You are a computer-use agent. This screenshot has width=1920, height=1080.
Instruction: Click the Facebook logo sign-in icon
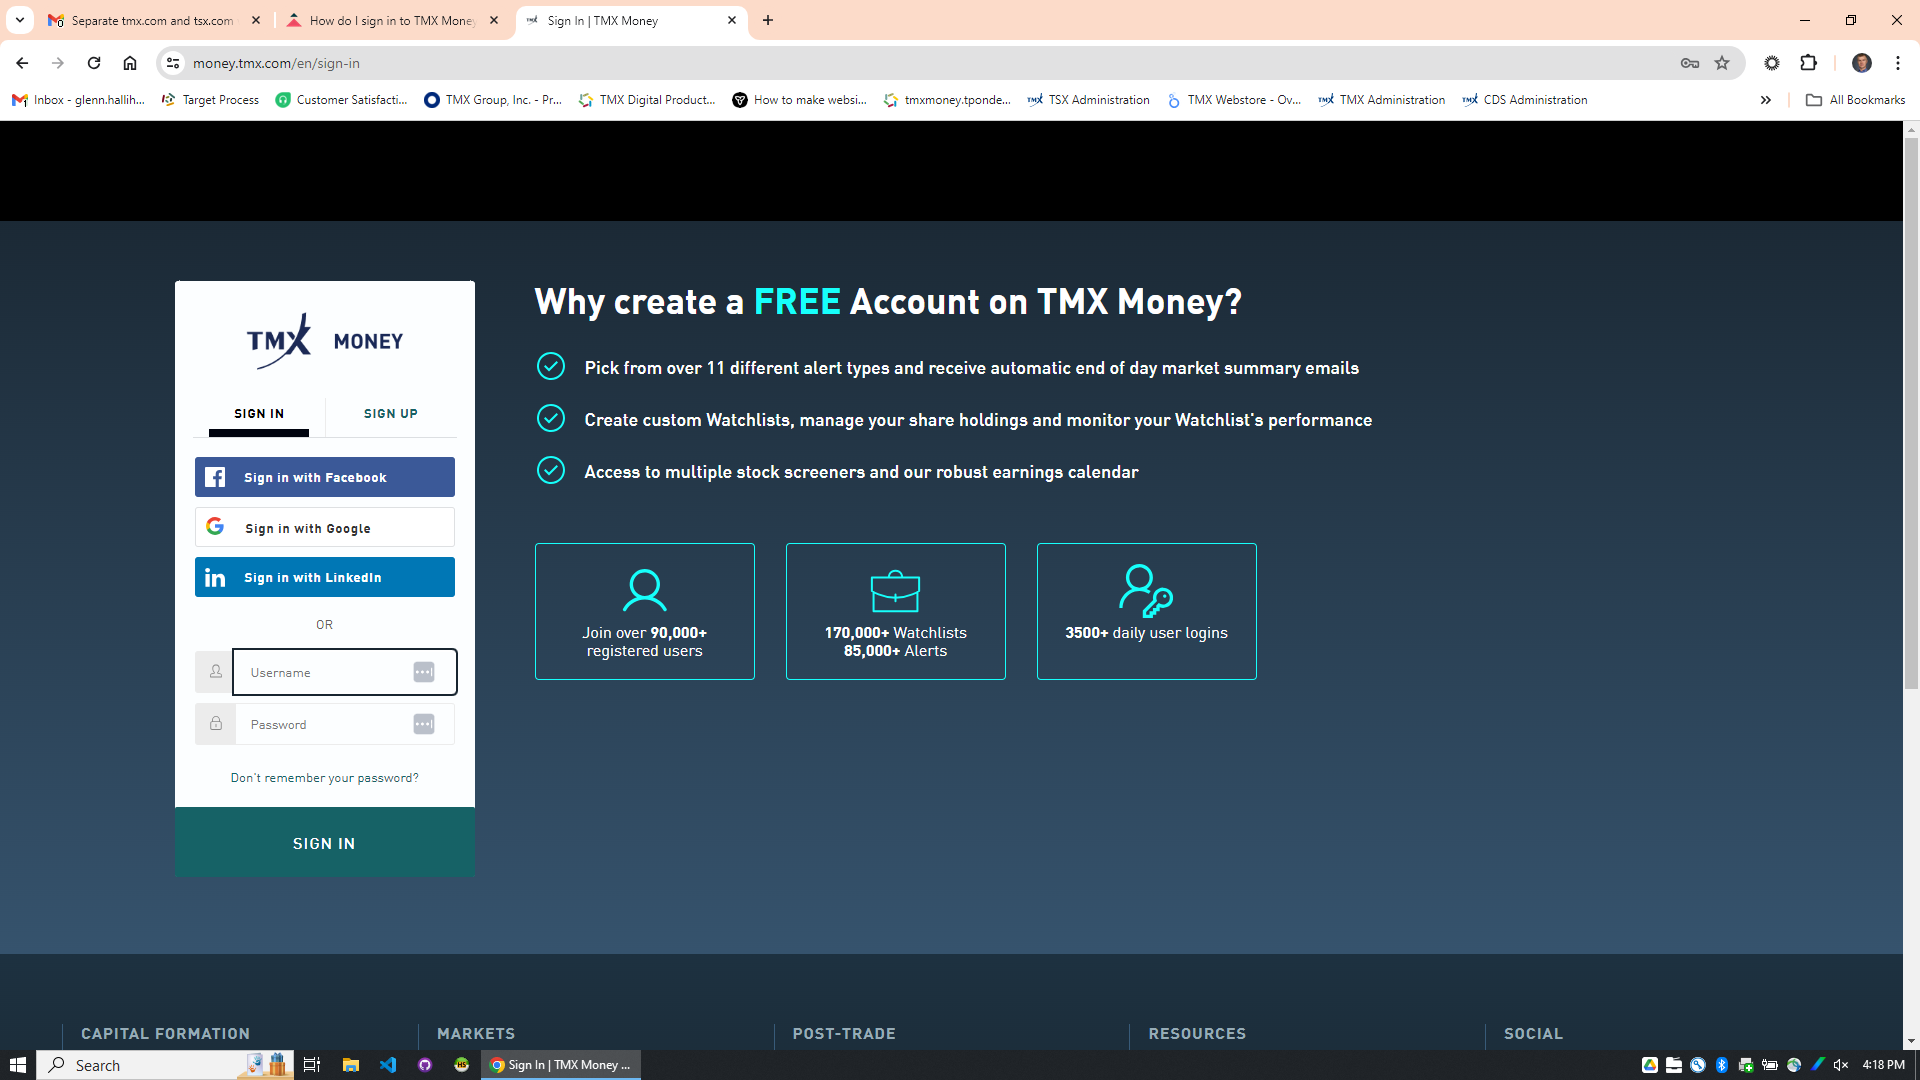click(x=215, y=477)
